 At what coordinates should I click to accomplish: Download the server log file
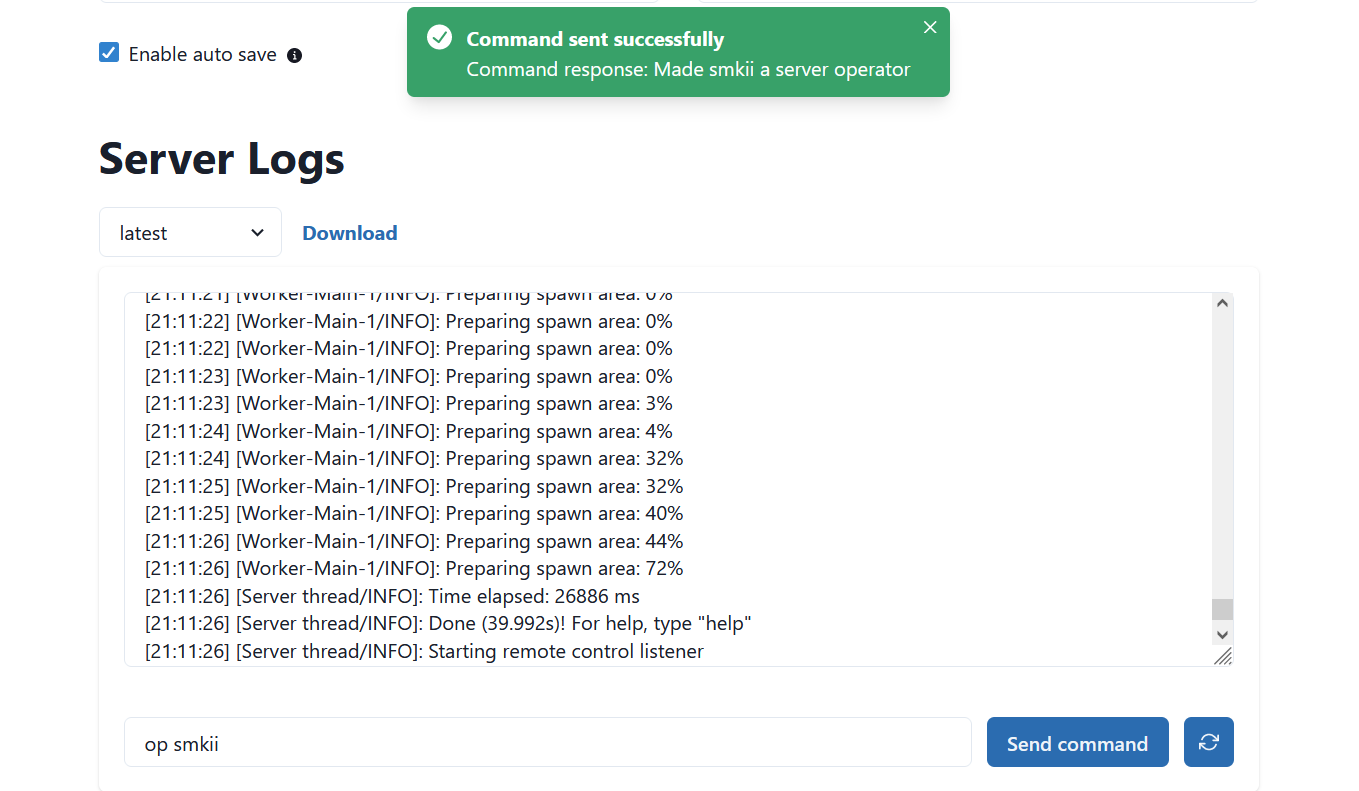tap(349, 233)
